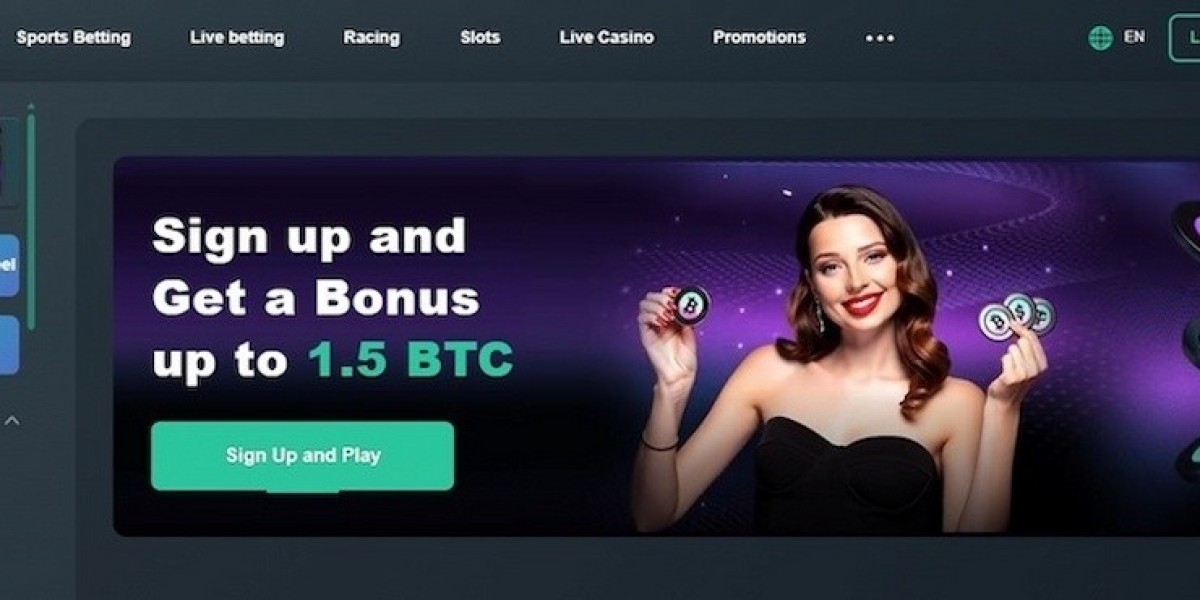The height and width of the screenshot is (600, 1200).
Task: Collapse the sidebar with the up chevron
Action: point(12,421)
